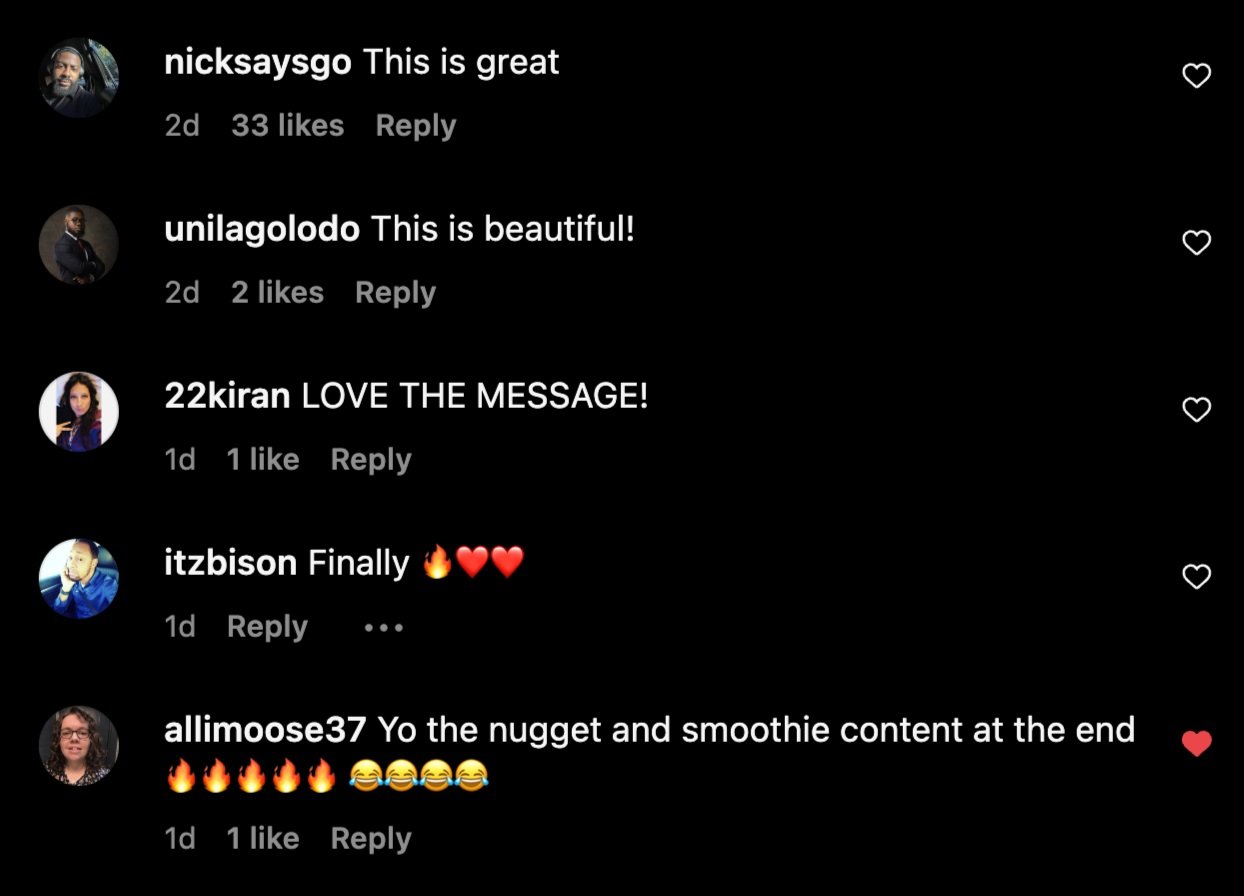1244x896 pixels.
Task: Open unilagolodo's profile avatar
Action: (79, 245)
